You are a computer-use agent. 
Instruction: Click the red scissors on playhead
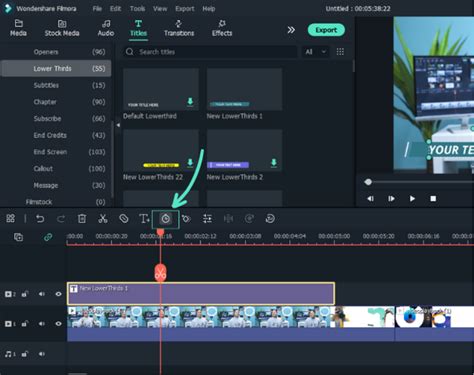(160, 273)
